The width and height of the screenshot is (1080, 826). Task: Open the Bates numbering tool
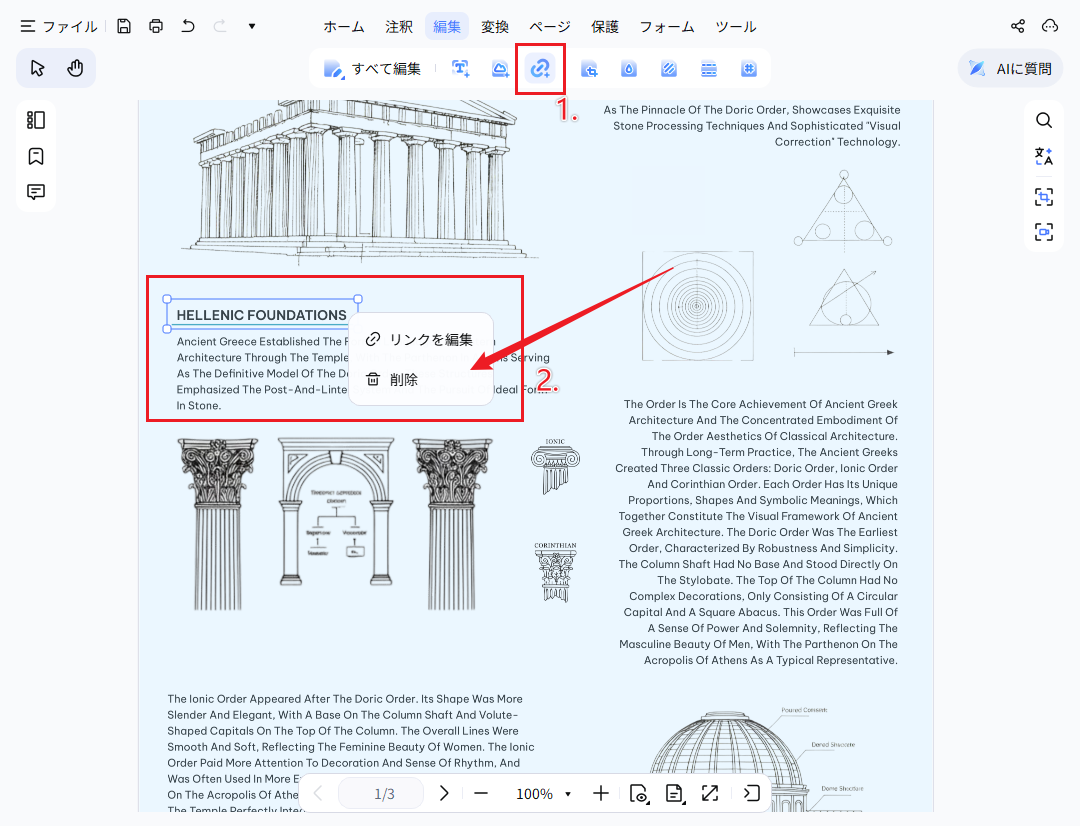749,68
